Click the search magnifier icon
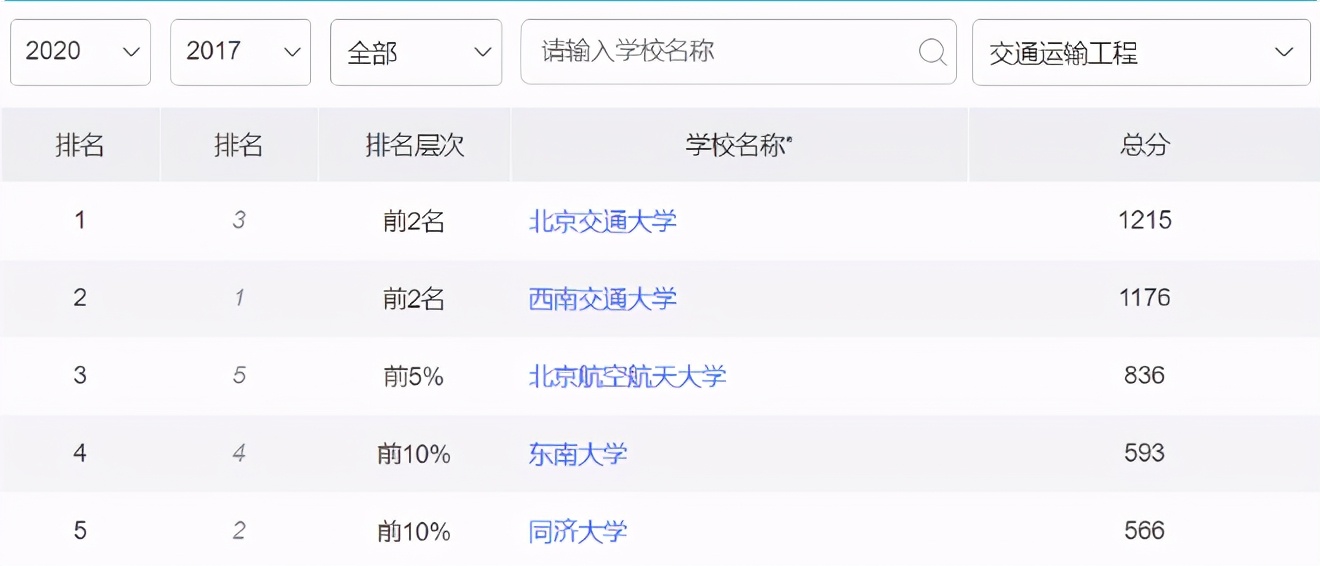 [x=932, y=52]
